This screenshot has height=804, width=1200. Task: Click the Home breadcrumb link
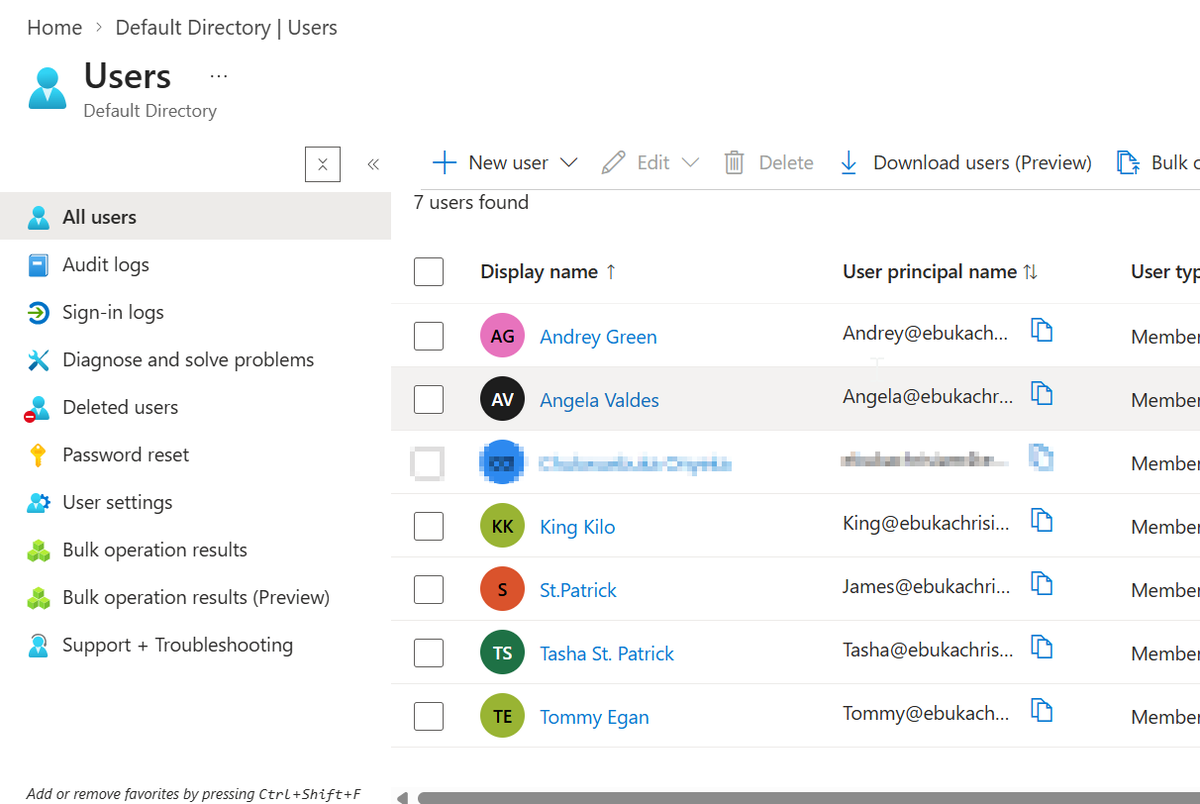coord(55,28)
